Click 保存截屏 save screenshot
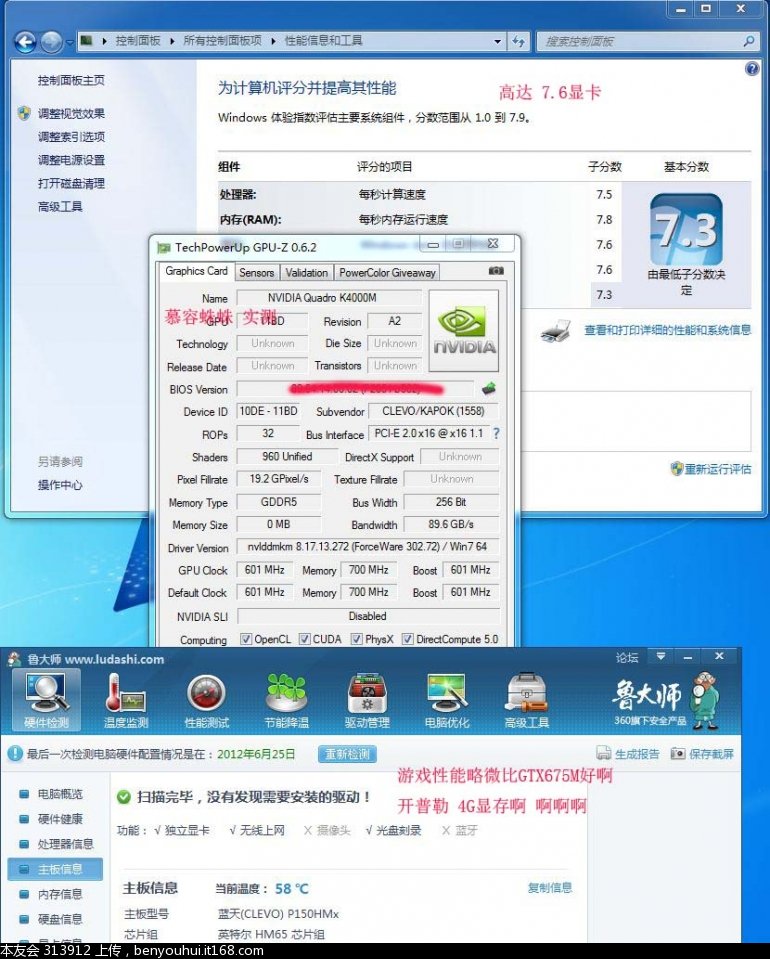The image size is (770, 959). tap(702, 754)
